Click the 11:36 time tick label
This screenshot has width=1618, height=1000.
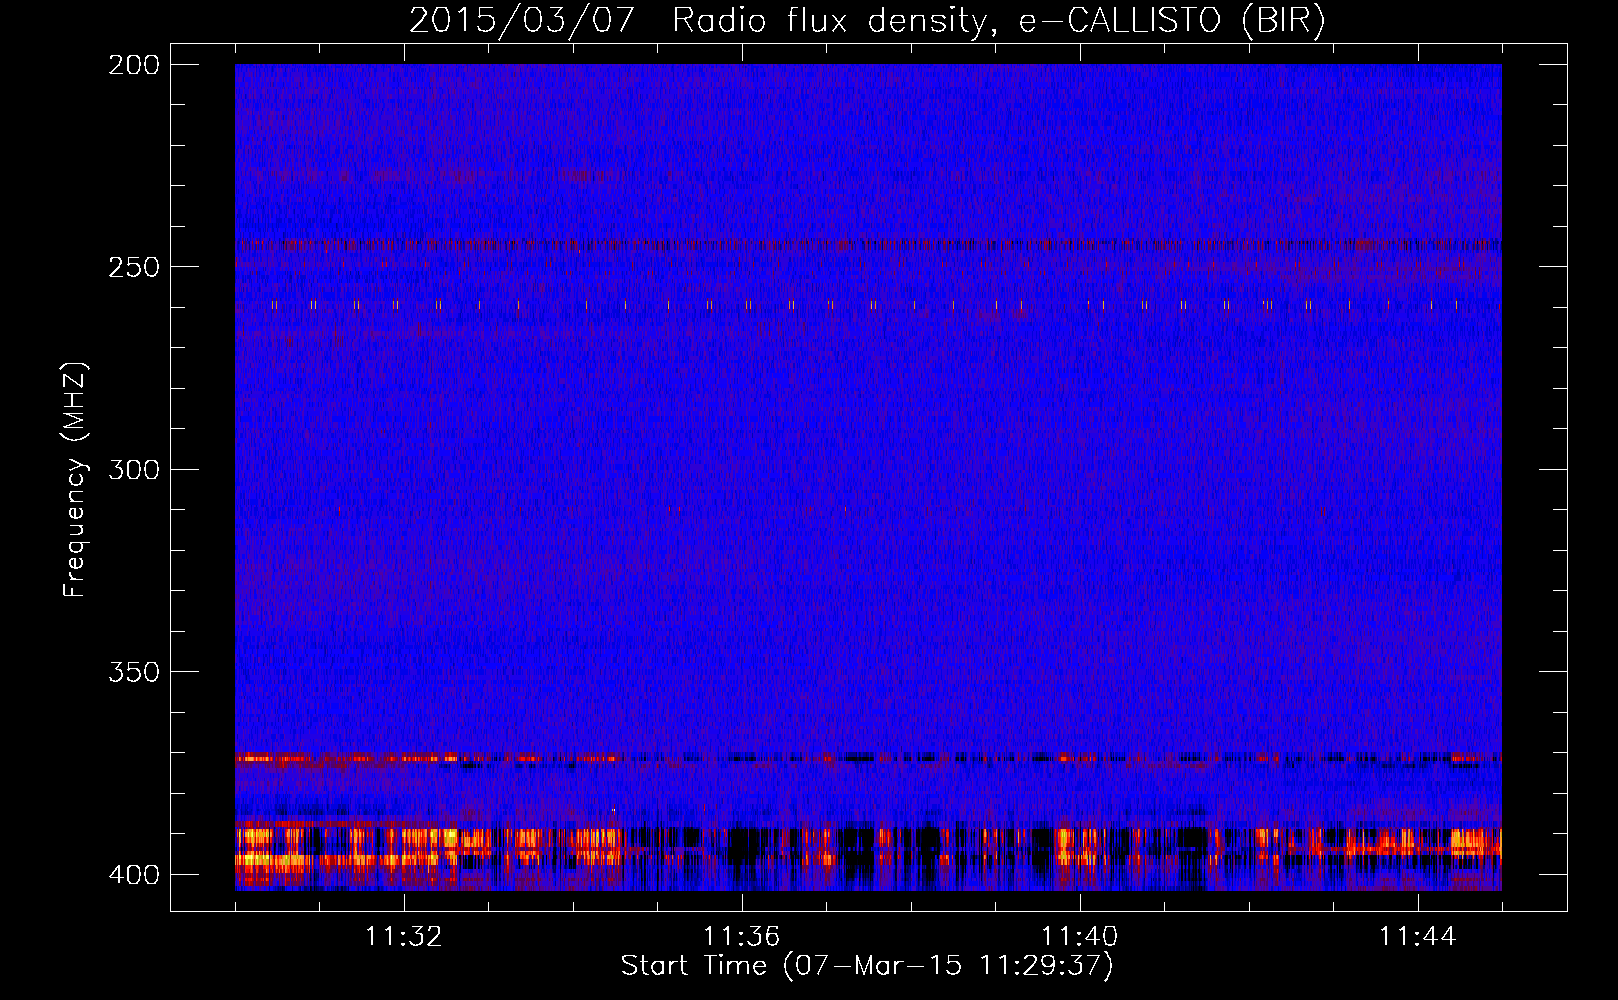pyautogui.click(x=742, y=936)
